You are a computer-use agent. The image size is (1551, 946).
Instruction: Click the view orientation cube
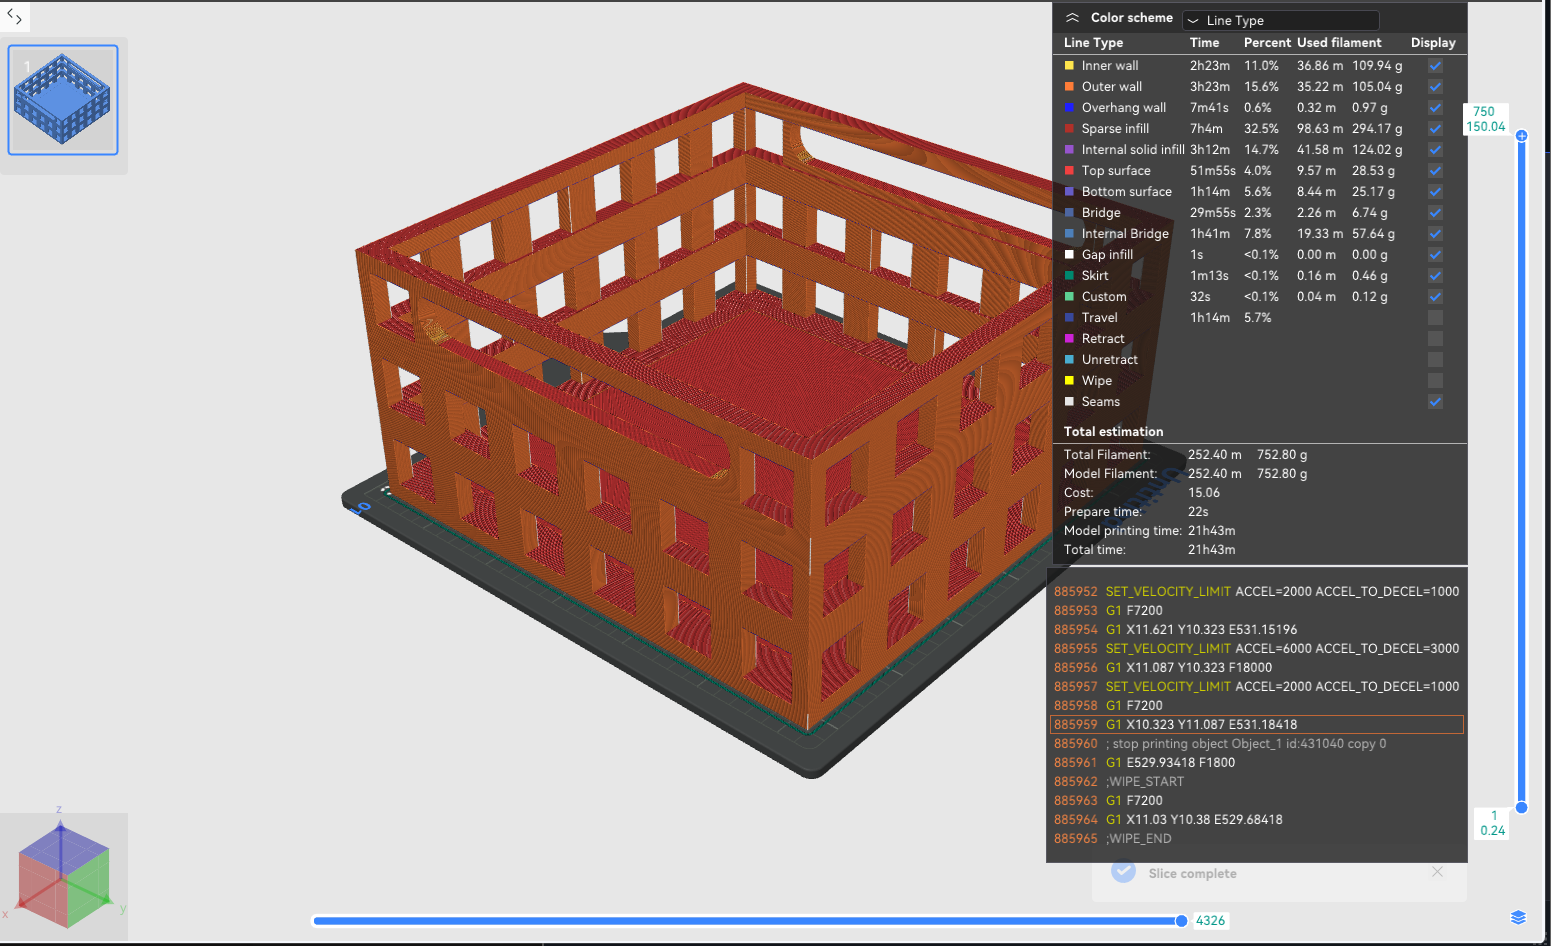[63, 875]
